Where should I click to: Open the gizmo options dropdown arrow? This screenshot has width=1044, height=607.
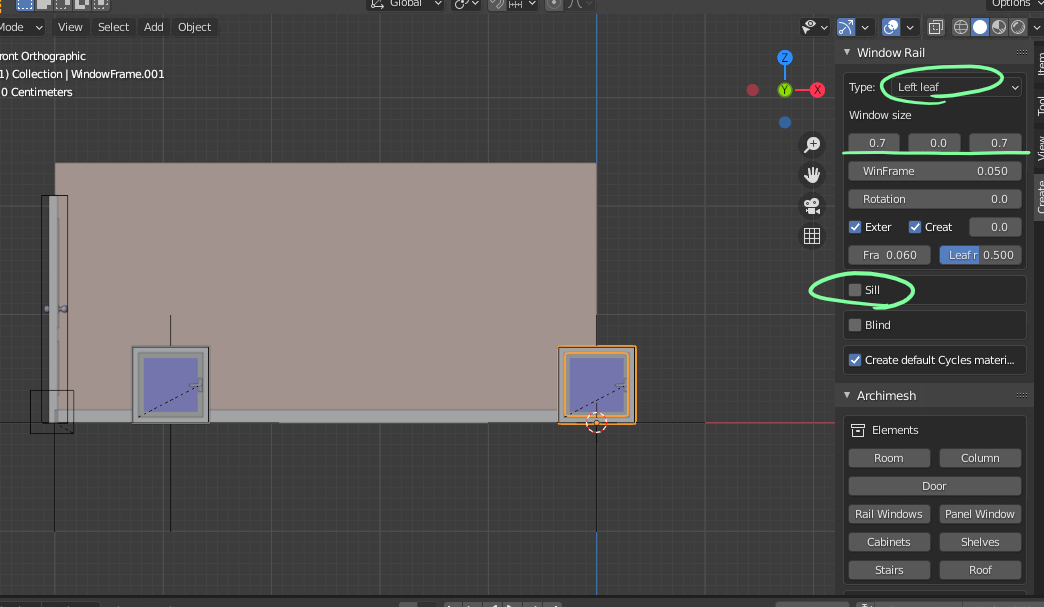(865, 27)
